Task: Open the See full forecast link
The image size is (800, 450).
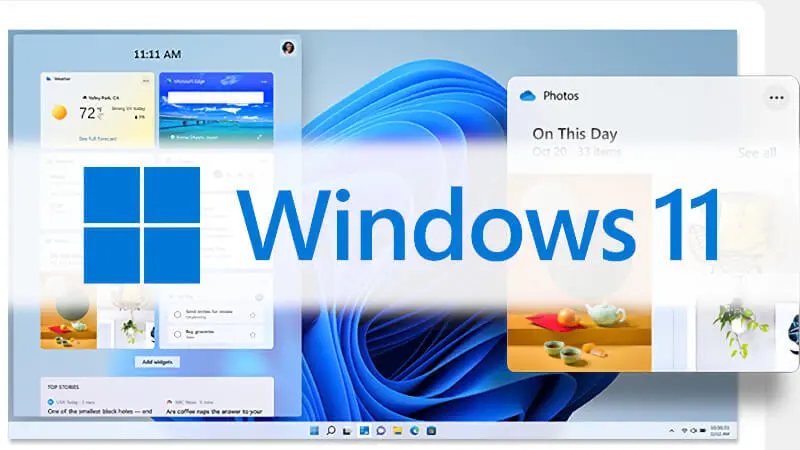Action: [x=97, y=138]
